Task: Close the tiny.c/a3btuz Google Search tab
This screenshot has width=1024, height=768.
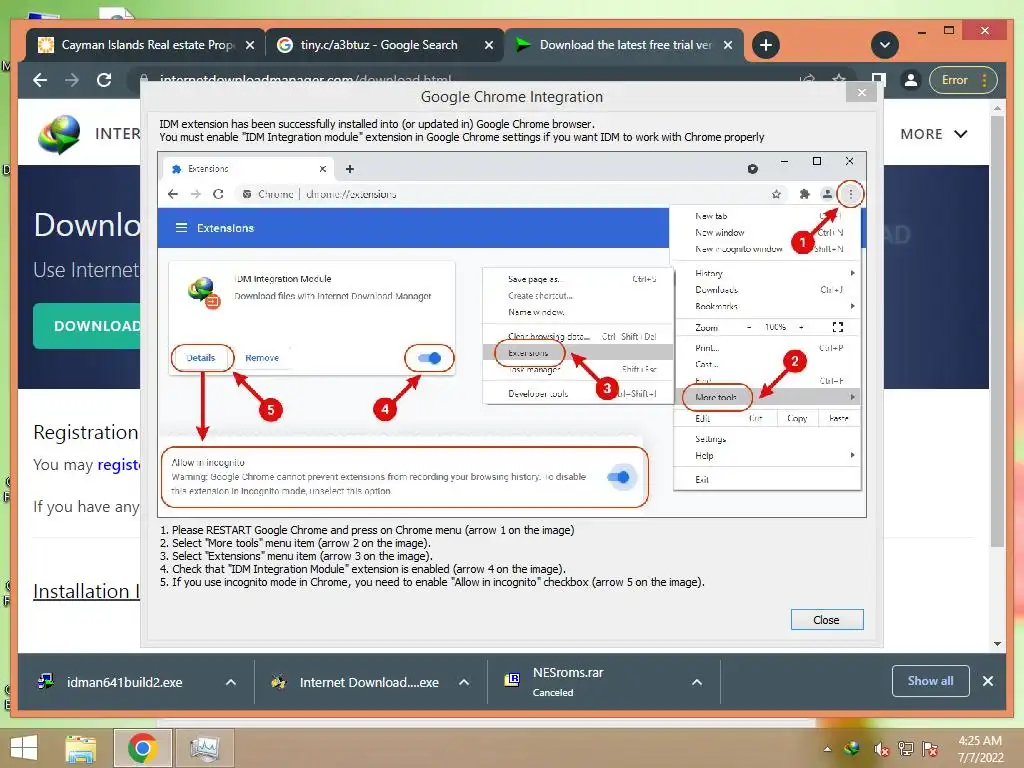Action: (x=488, y=45)
